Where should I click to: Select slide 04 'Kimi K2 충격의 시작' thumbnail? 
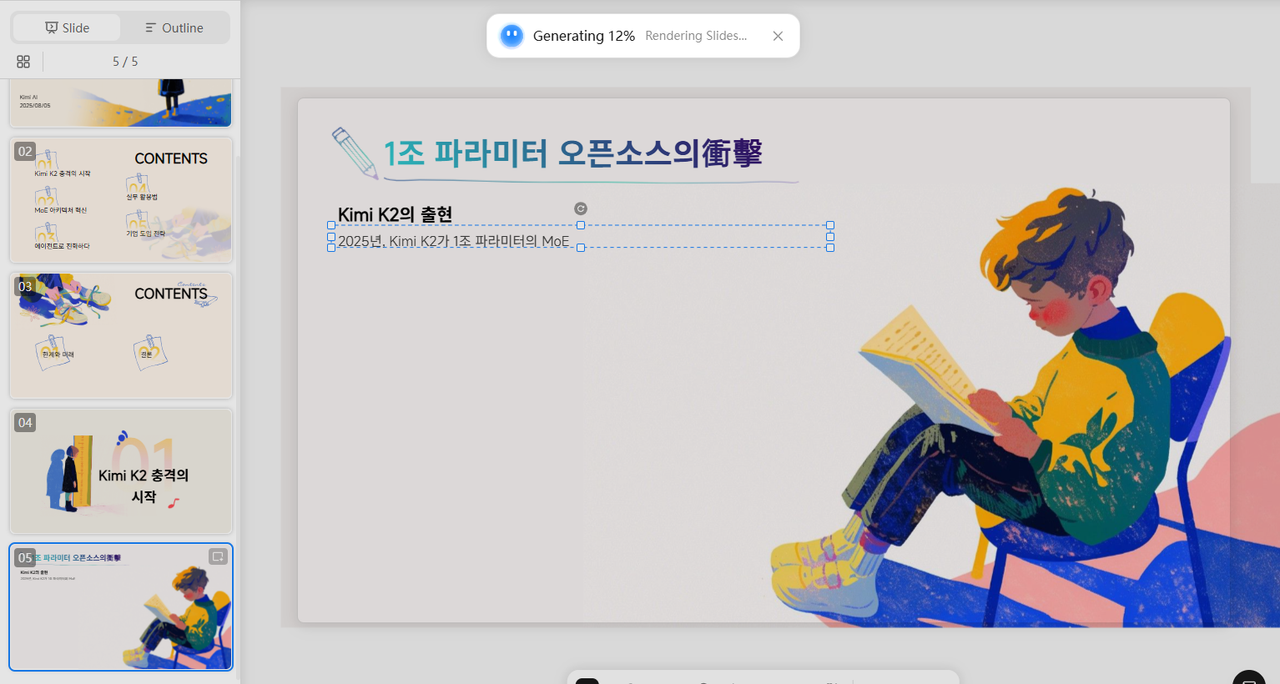pos(120,471)
